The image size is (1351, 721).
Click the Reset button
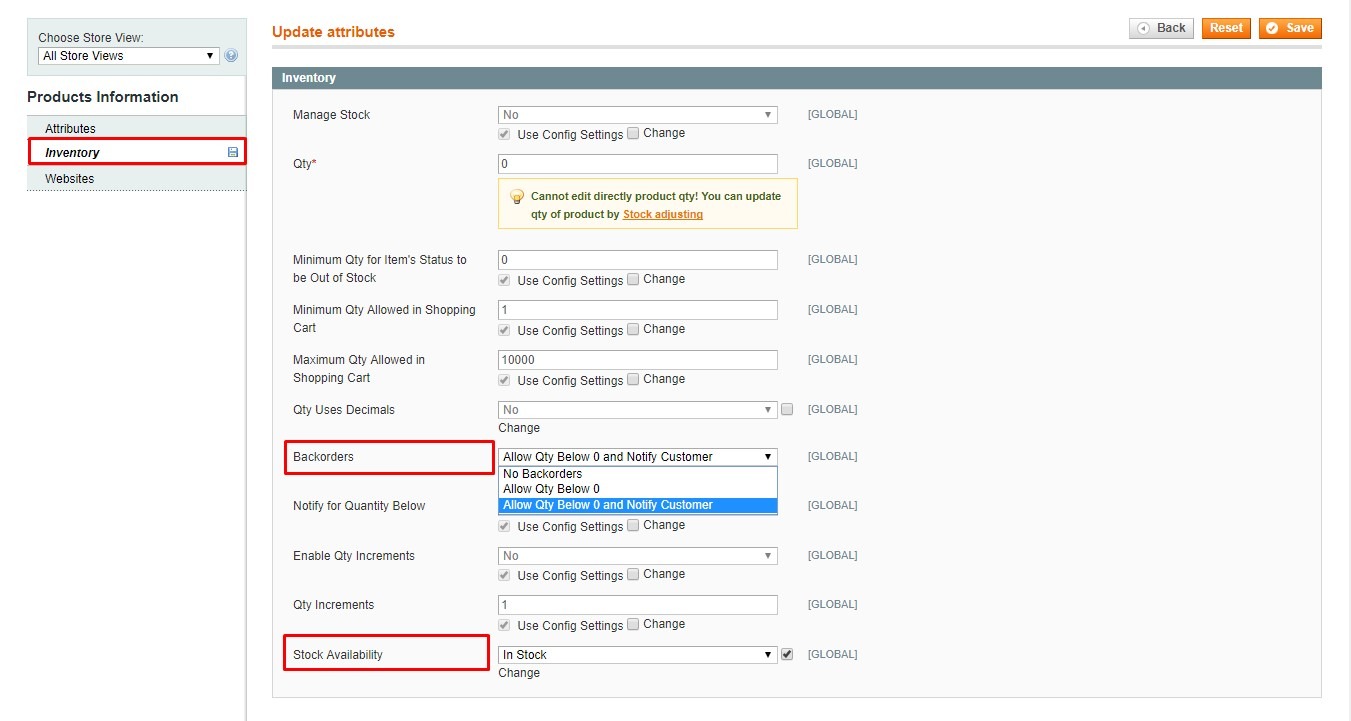(x=1226, y=28)
